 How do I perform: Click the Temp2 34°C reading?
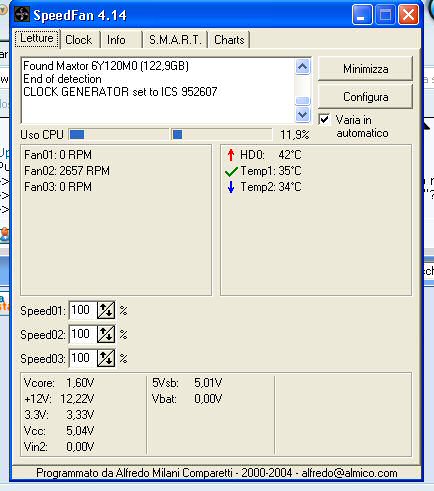[x=270, y=187]
